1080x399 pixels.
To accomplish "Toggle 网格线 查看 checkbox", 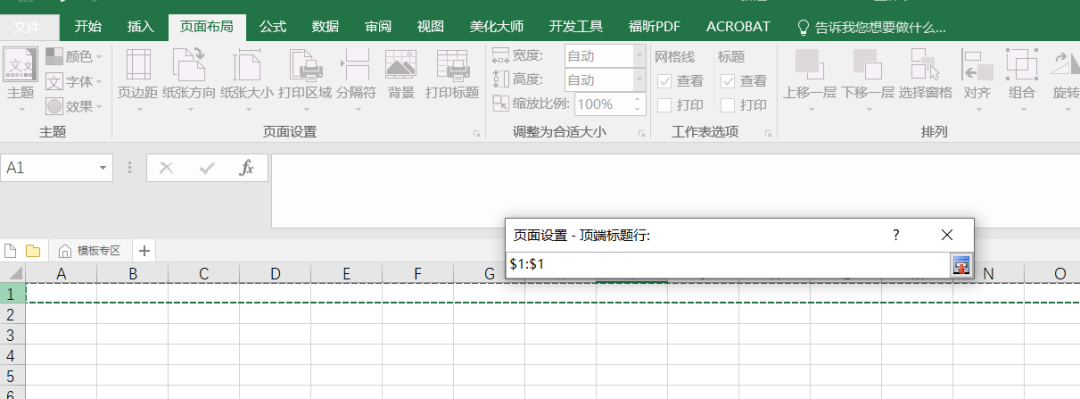I will (665, 81).
